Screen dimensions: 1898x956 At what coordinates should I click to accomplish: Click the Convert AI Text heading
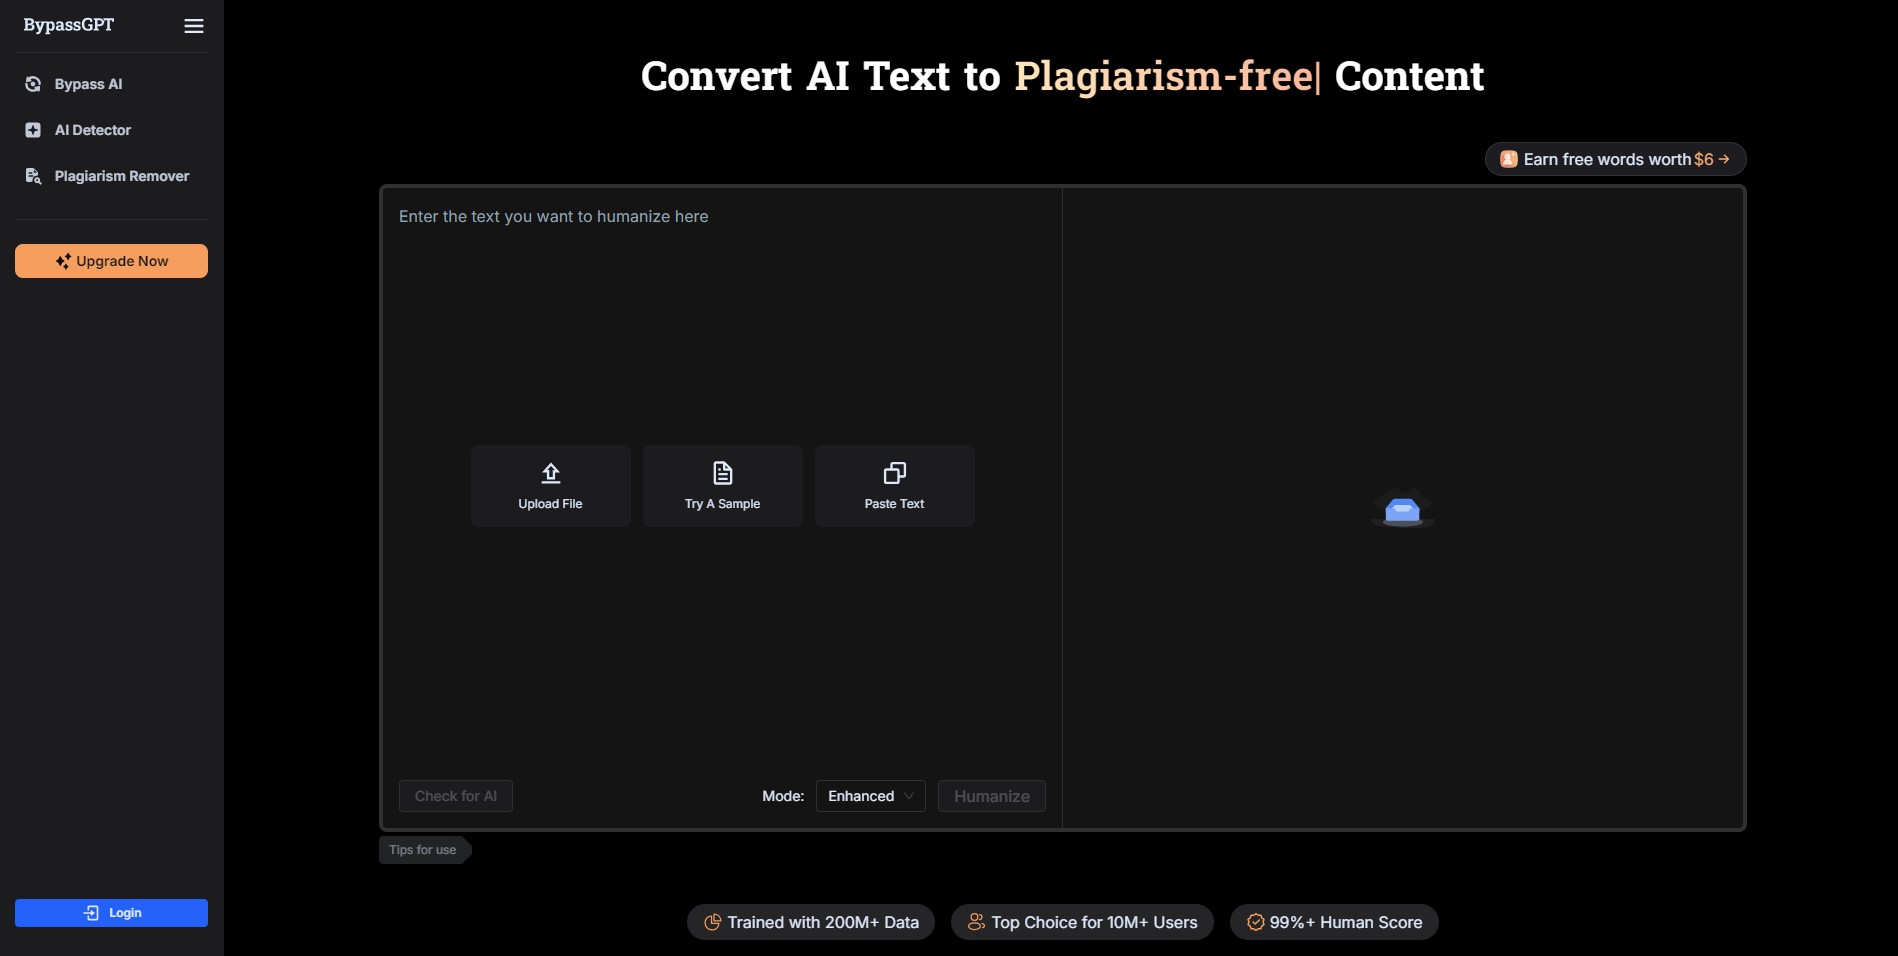1062,76
